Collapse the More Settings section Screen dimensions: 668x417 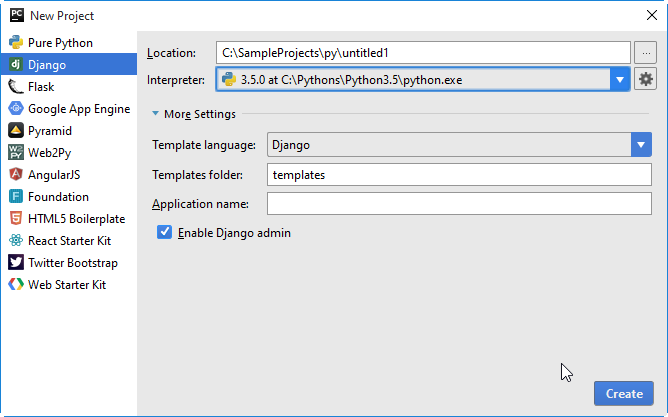156,114
